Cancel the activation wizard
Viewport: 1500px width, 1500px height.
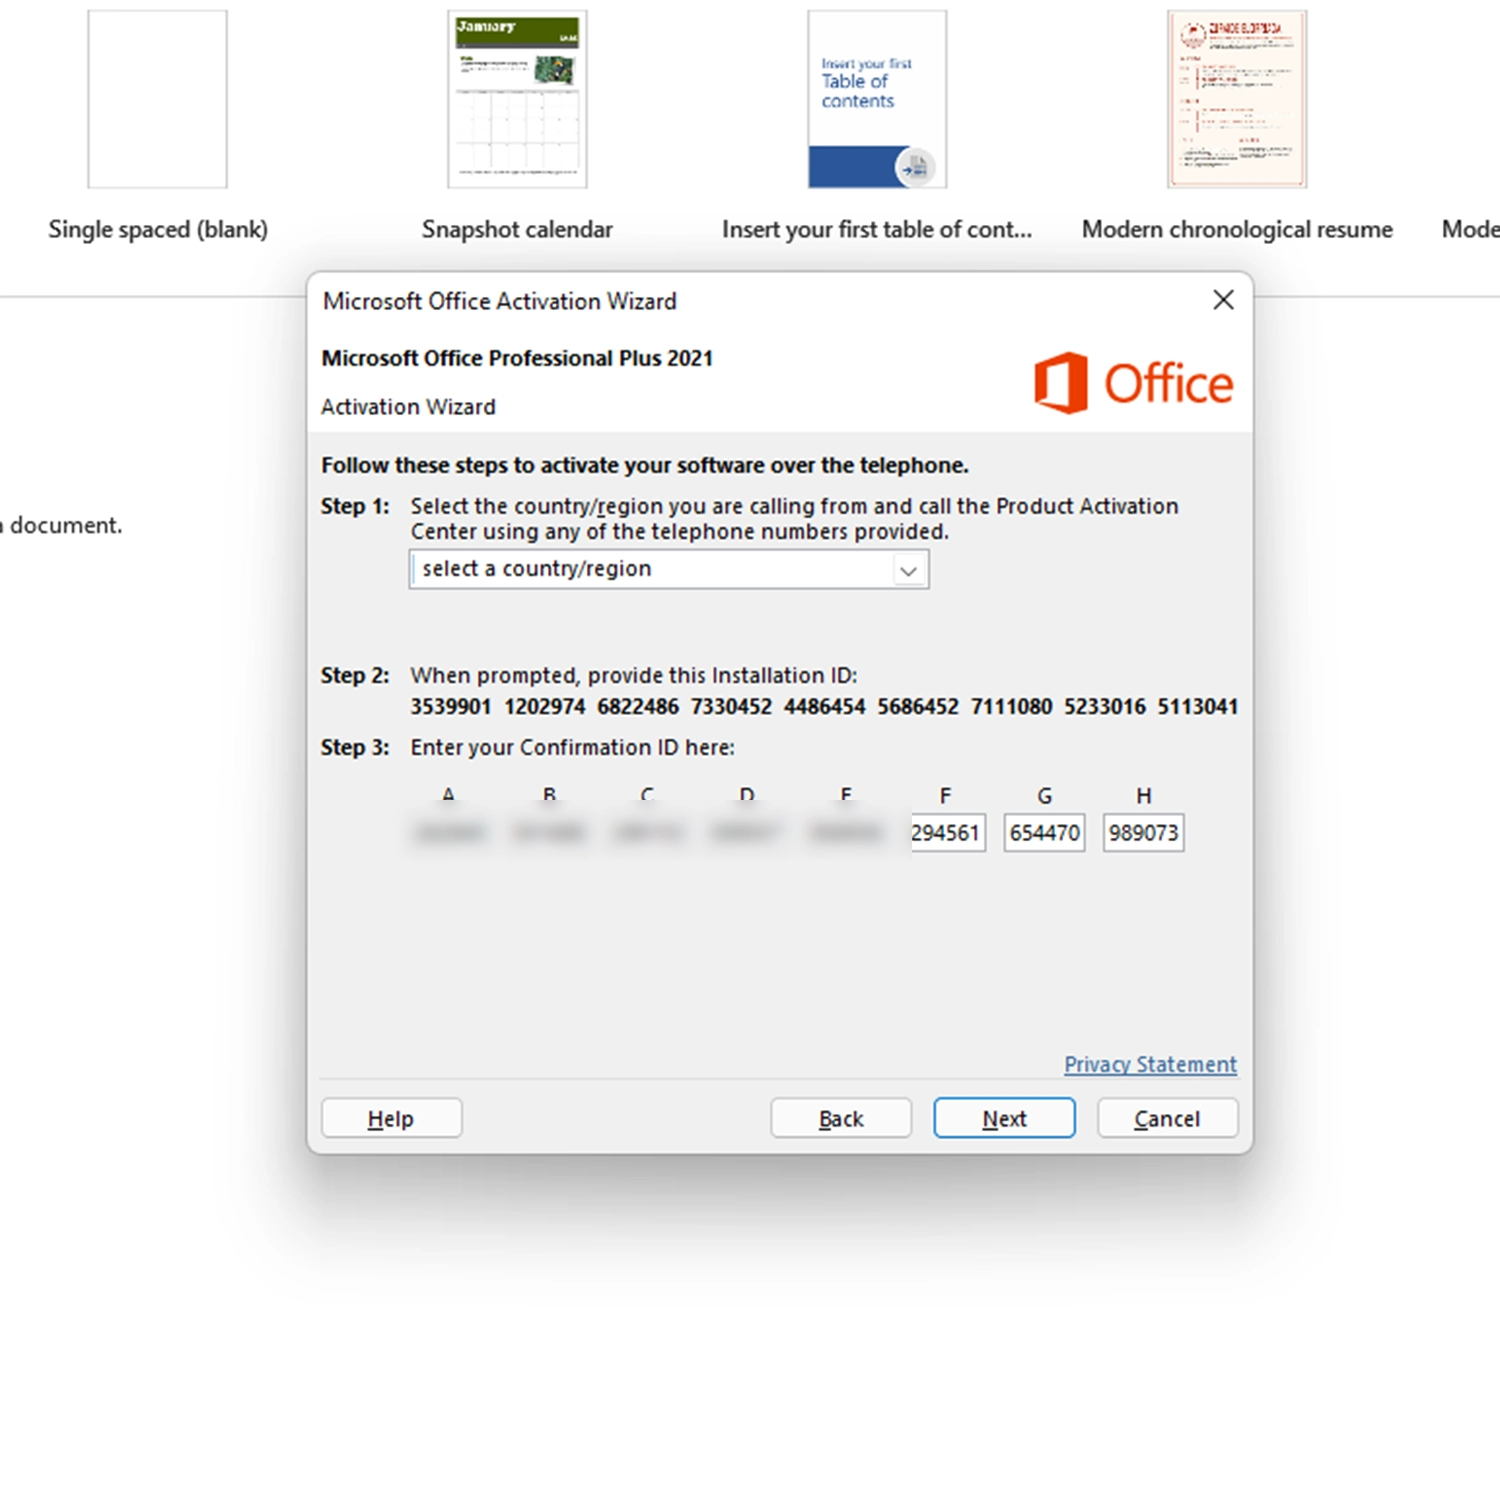point(1167,1118)
